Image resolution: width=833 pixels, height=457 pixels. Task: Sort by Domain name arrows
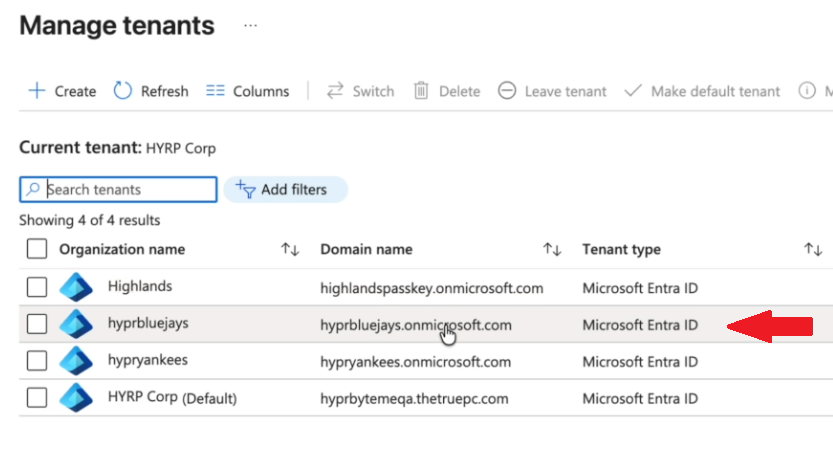point(551,249)
